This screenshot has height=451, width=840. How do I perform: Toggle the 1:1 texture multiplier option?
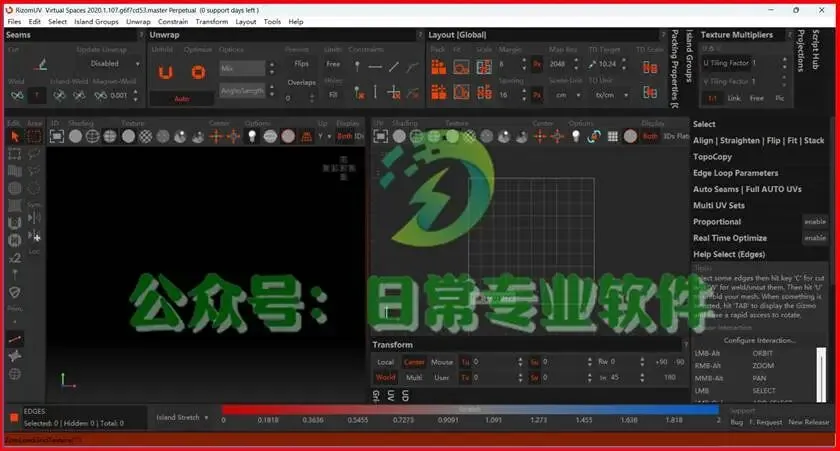pyautogui.click(x=712, y=99)
